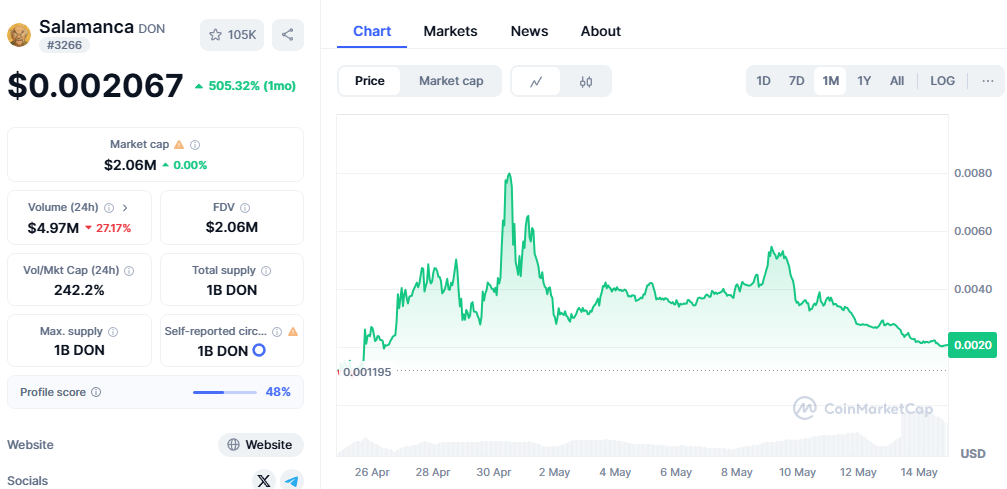This screenshot has width=1007, height=489.
Task: Switch to candlestick chart view
Action: pyautogui.click(x=586, y=82)
